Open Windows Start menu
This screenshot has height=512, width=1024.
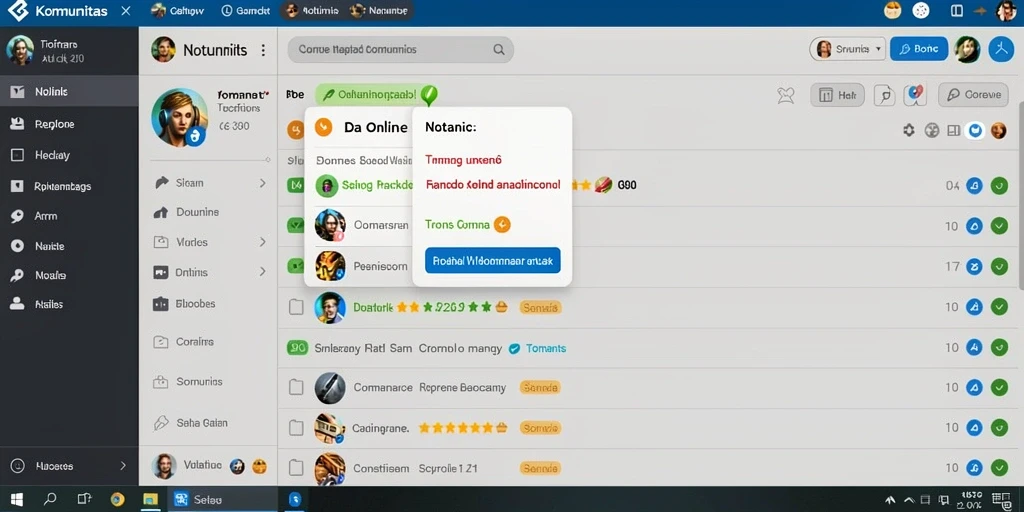pos(16,500)
